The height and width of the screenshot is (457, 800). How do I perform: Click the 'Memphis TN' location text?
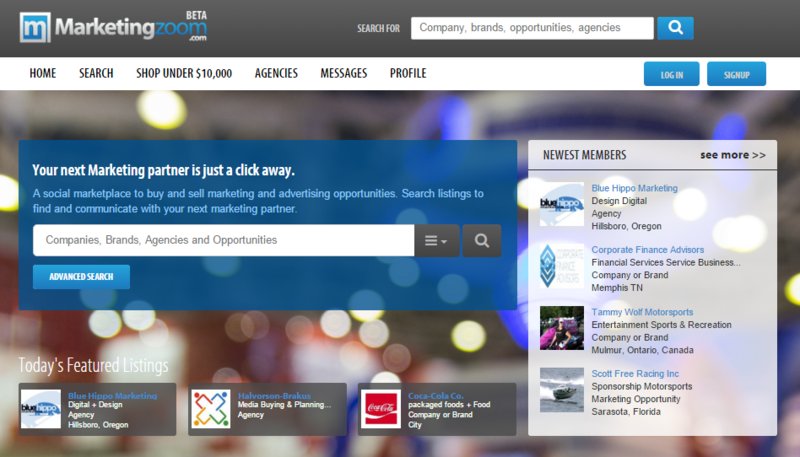pos(617,288)
